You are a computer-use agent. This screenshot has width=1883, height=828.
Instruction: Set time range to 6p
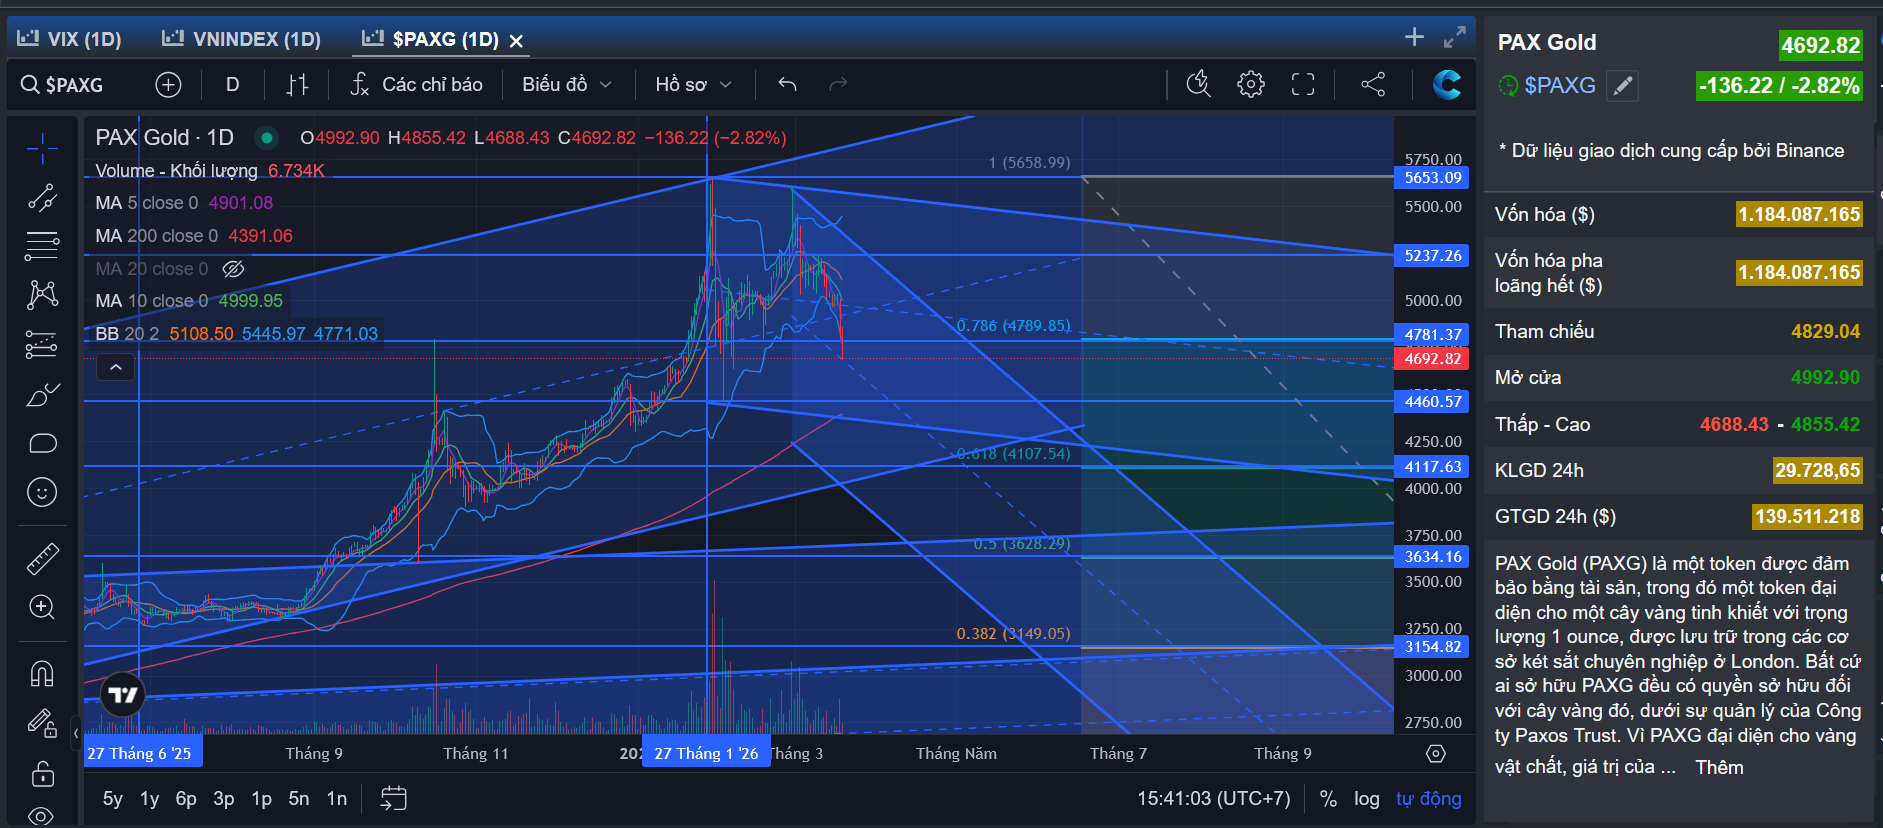click(186, 799)
